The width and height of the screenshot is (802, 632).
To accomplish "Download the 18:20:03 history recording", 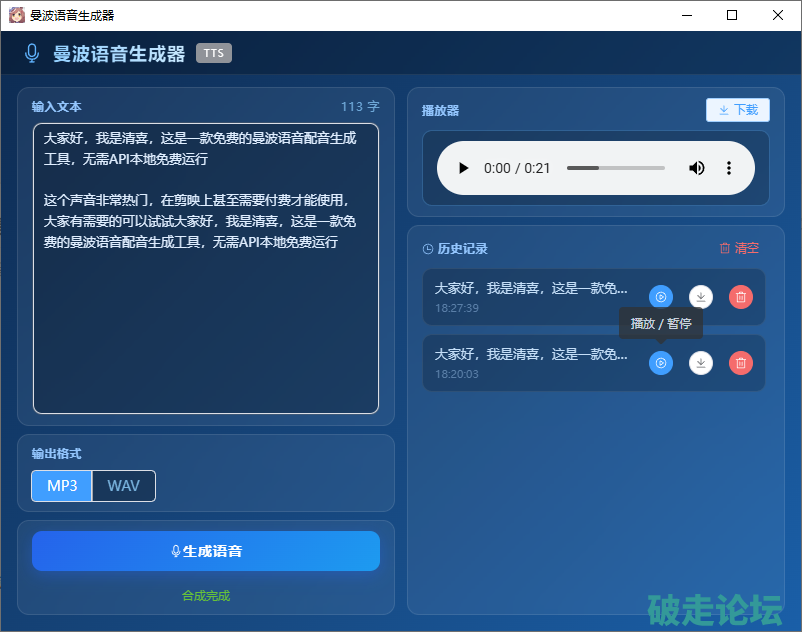I will click(701, 363).
